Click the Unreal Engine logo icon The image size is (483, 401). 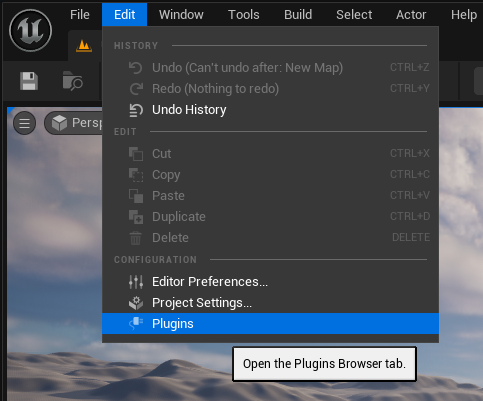[x=30, y=30]
